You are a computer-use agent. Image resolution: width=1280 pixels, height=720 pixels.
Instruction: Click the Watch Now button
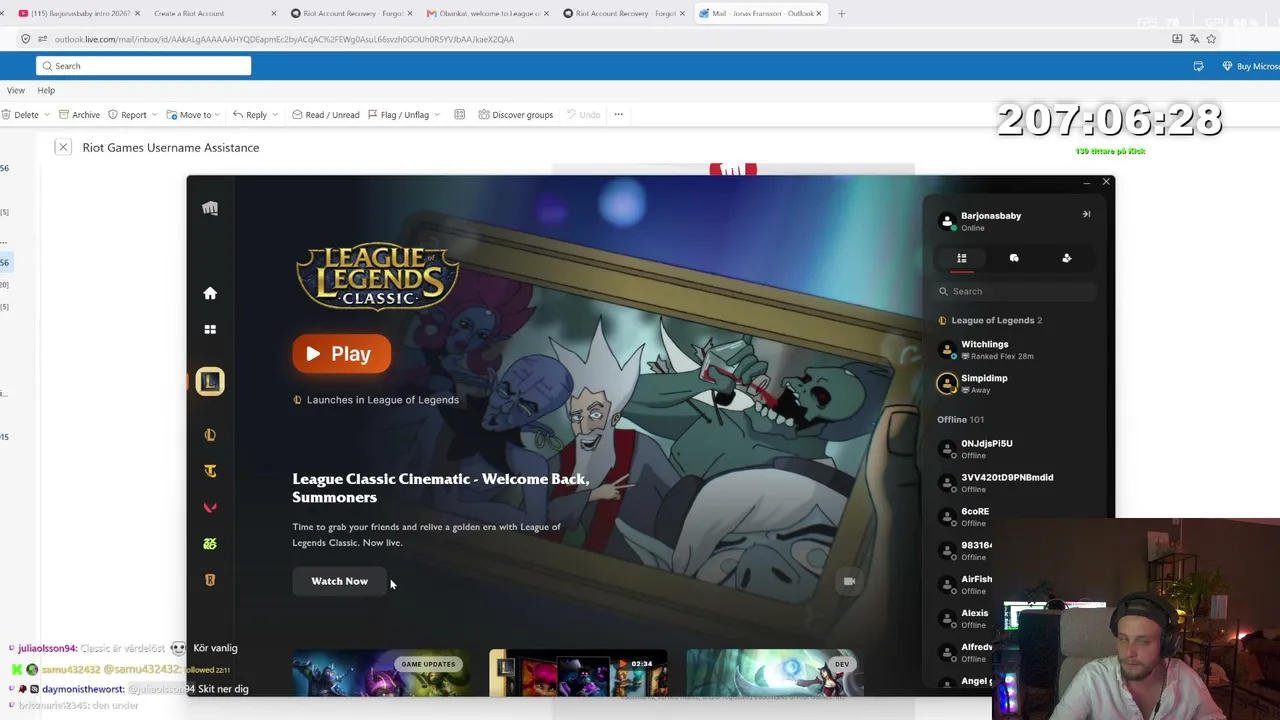pos(340,581)
